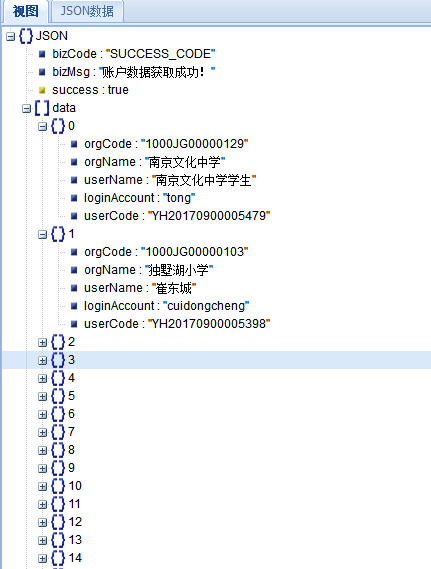Screen dimensions: 431x569
Task: Expand data item 2
Action: tap(42, 343)
